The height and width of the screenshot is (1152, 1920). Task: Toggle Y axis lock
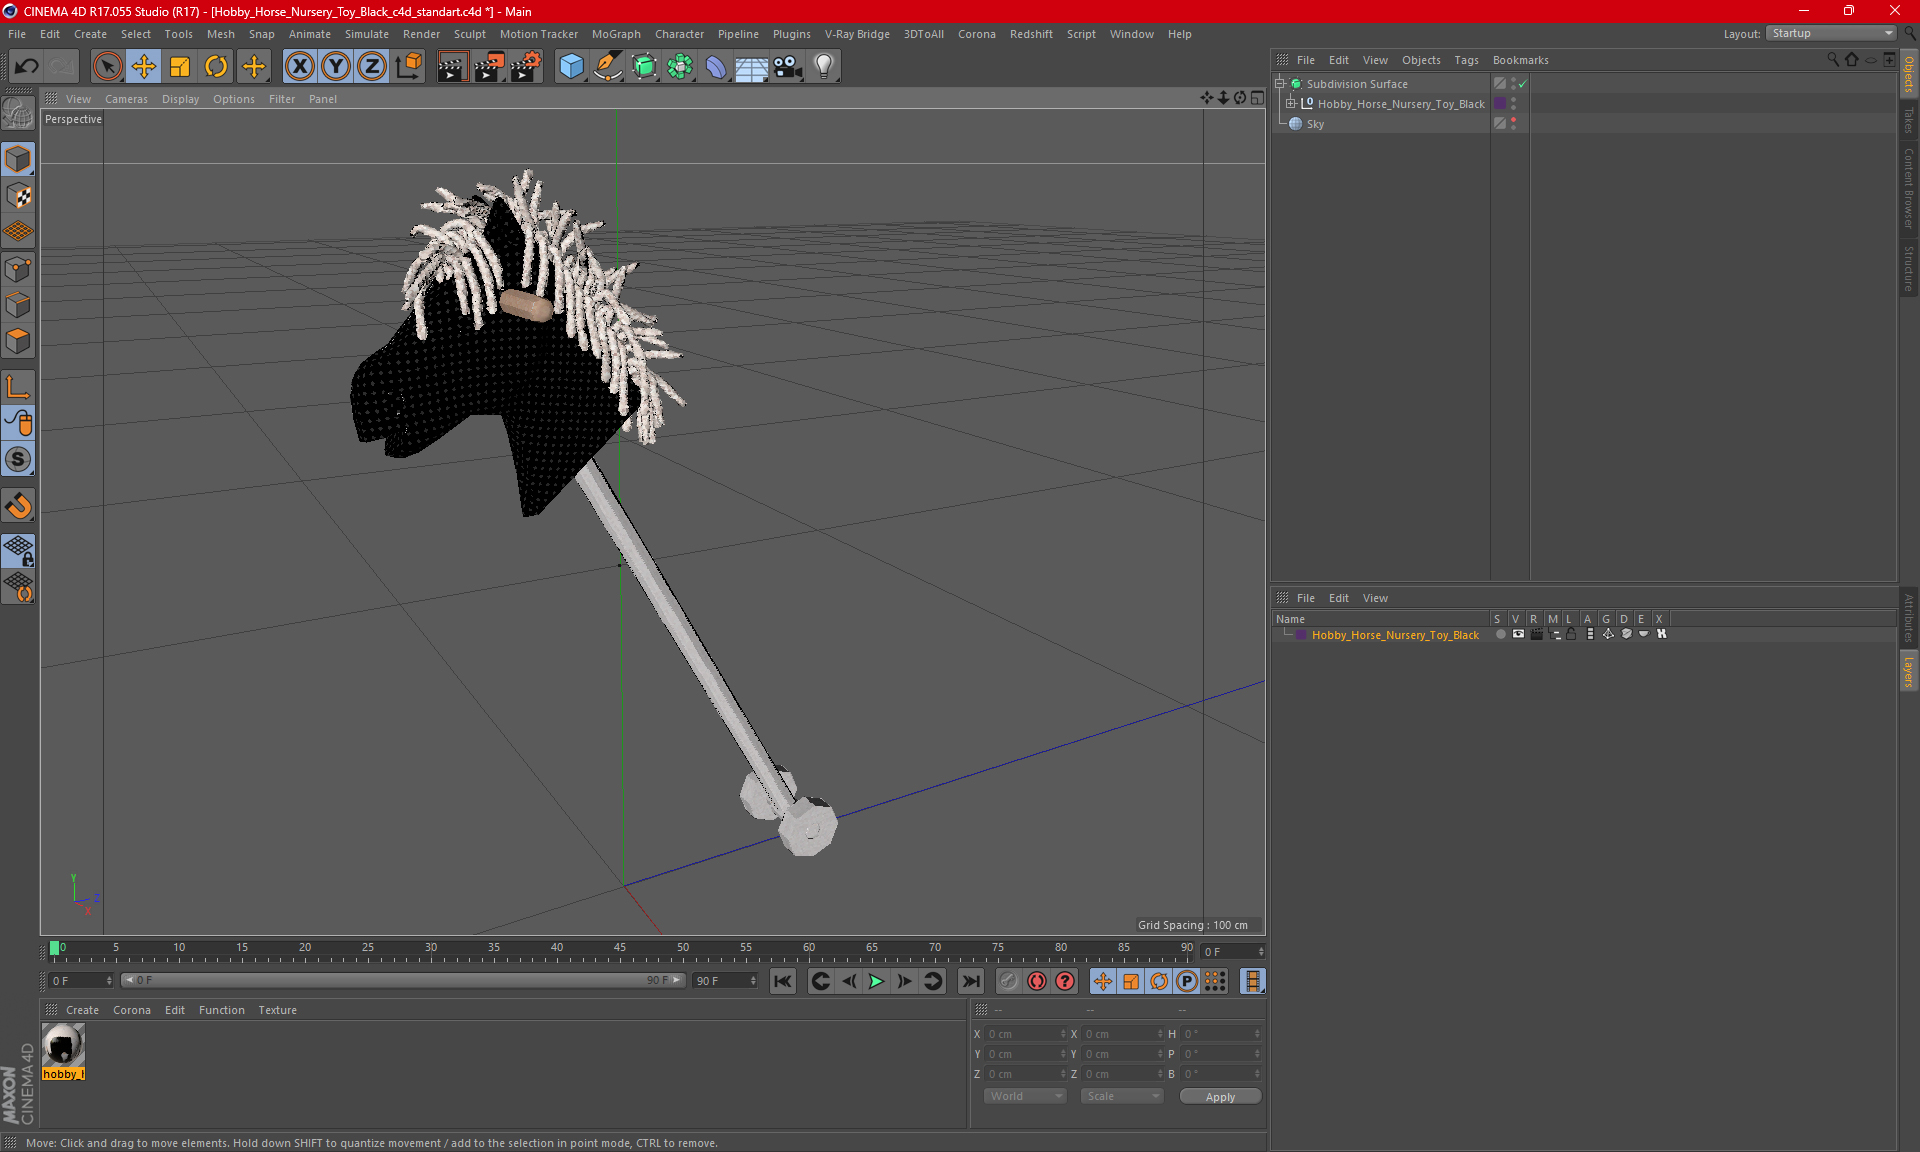click(336, 66)
